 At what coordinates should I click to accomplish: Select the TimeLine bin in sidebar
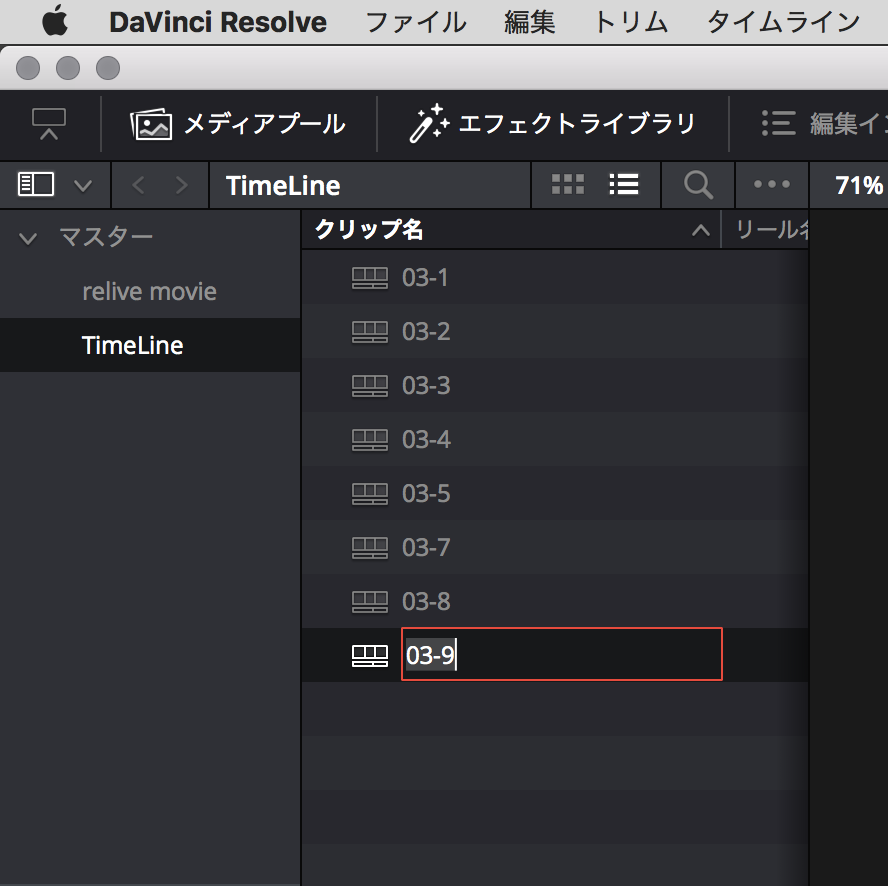[150, 345]
